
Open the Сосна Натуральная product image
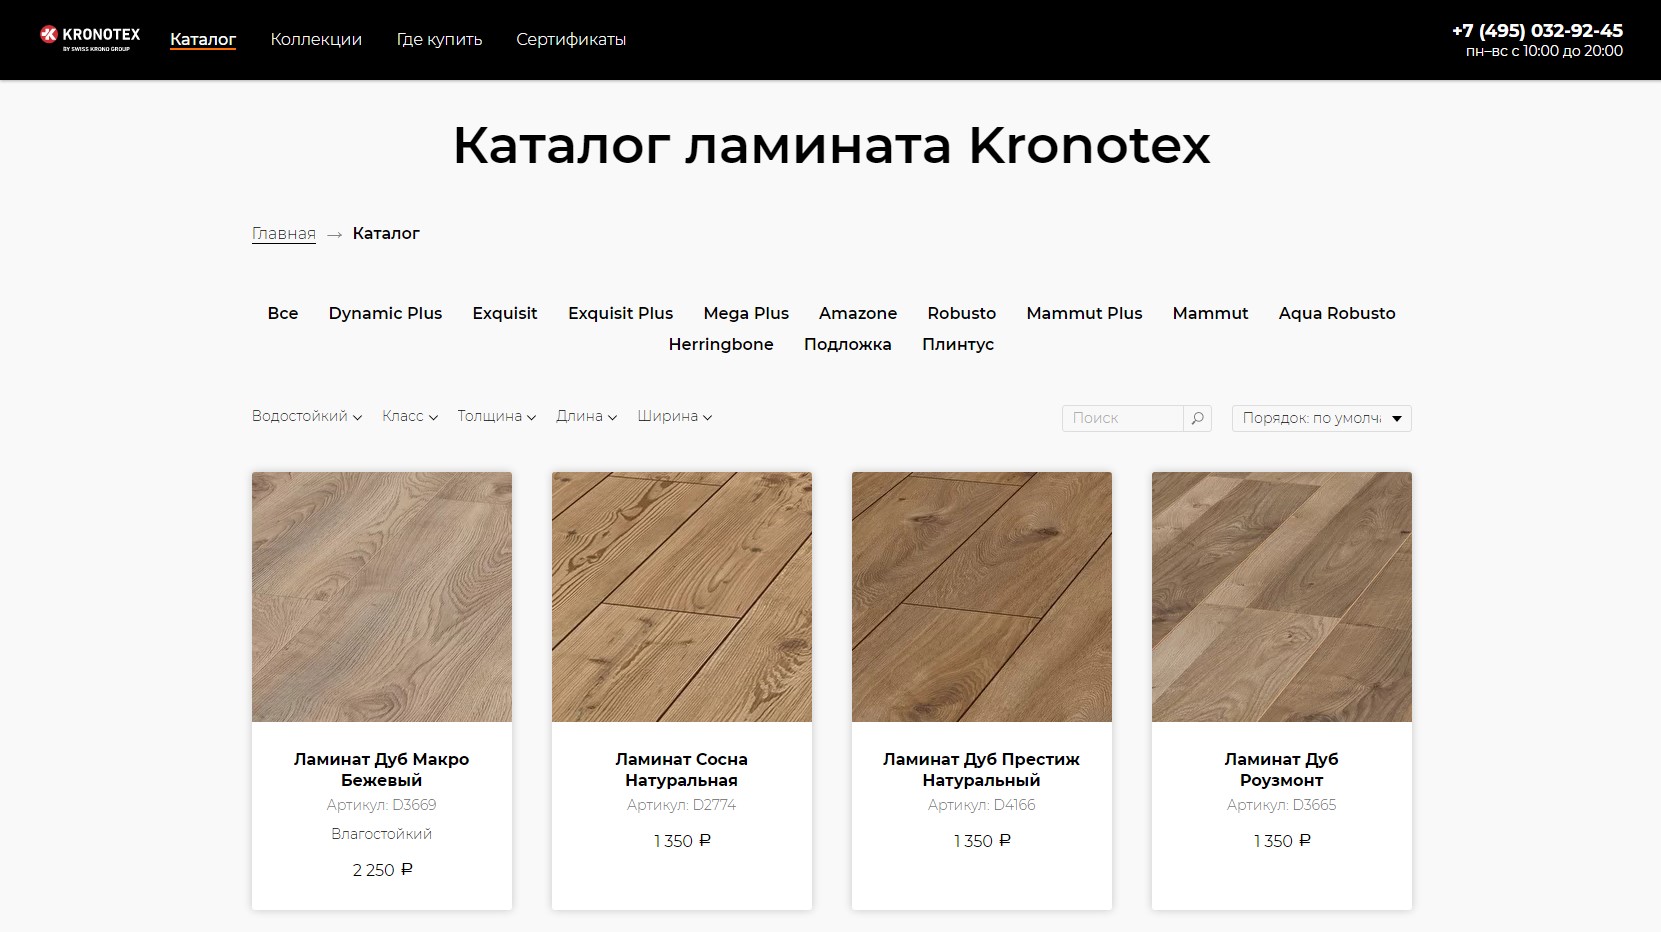[682, 597]
